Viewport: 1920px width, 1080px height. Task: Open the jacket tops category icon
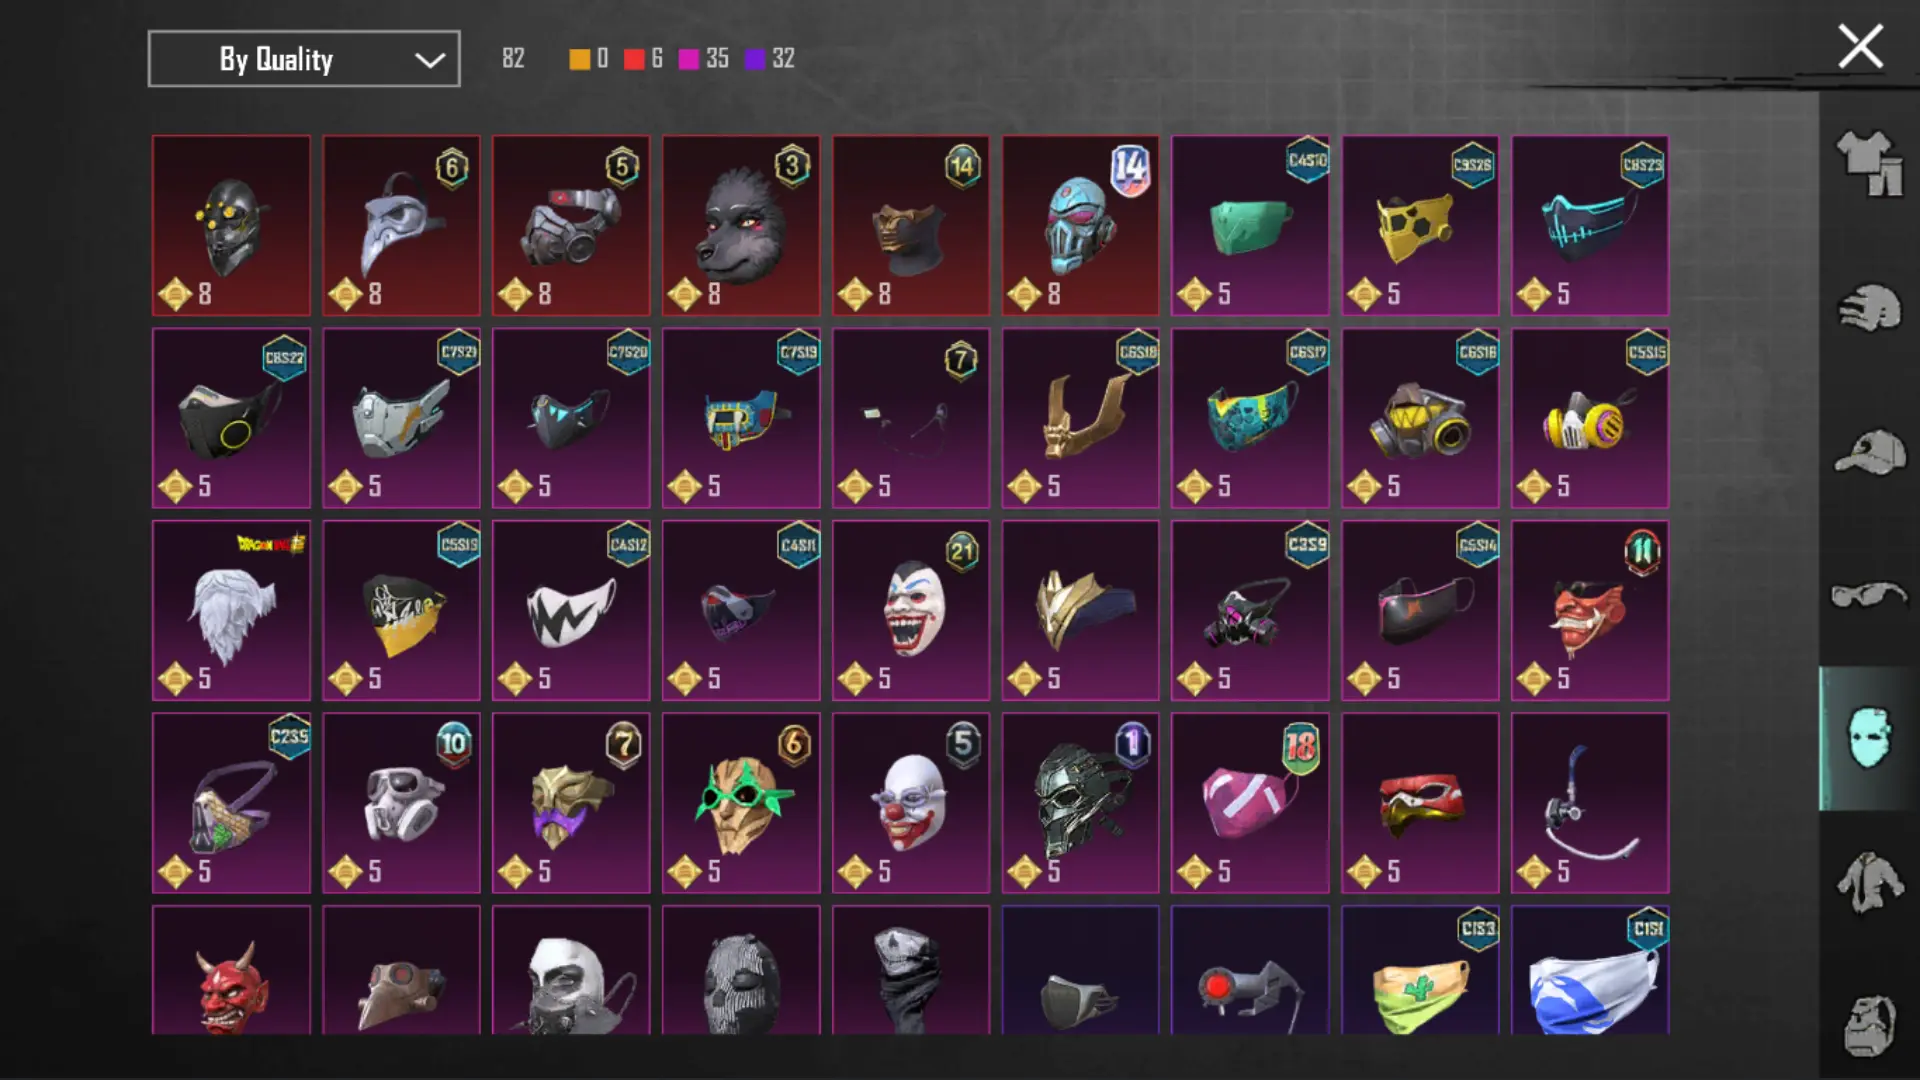point(1869,882)
